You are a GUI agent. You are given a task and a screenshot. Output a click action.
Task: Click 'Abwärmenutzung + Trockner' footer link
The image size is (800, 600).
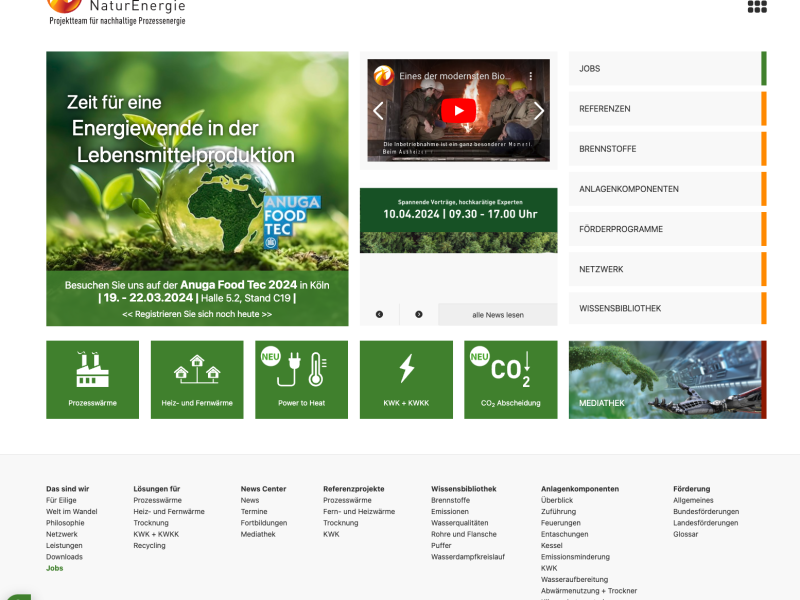pos(589,590)
